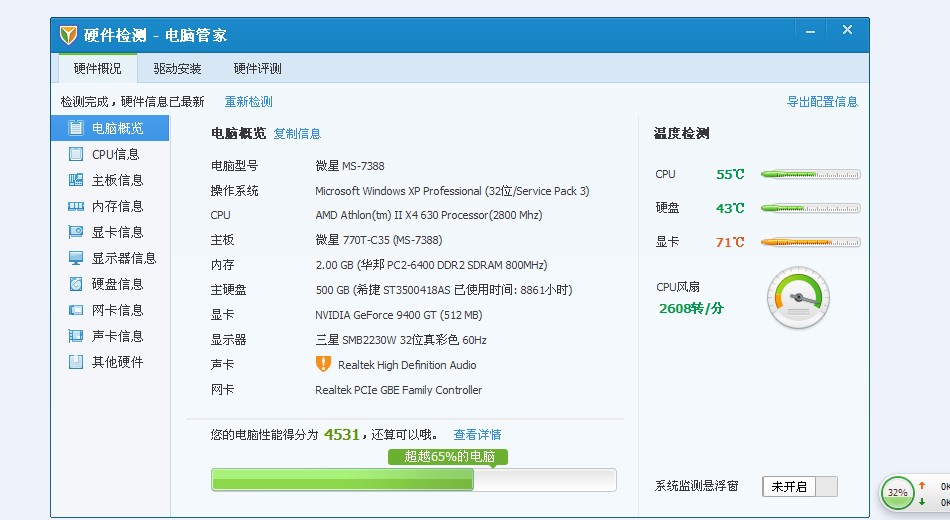950x520 pixels.
Task: Click the AMD Athlon II X4 630 text
Action: tap(428, 215)
